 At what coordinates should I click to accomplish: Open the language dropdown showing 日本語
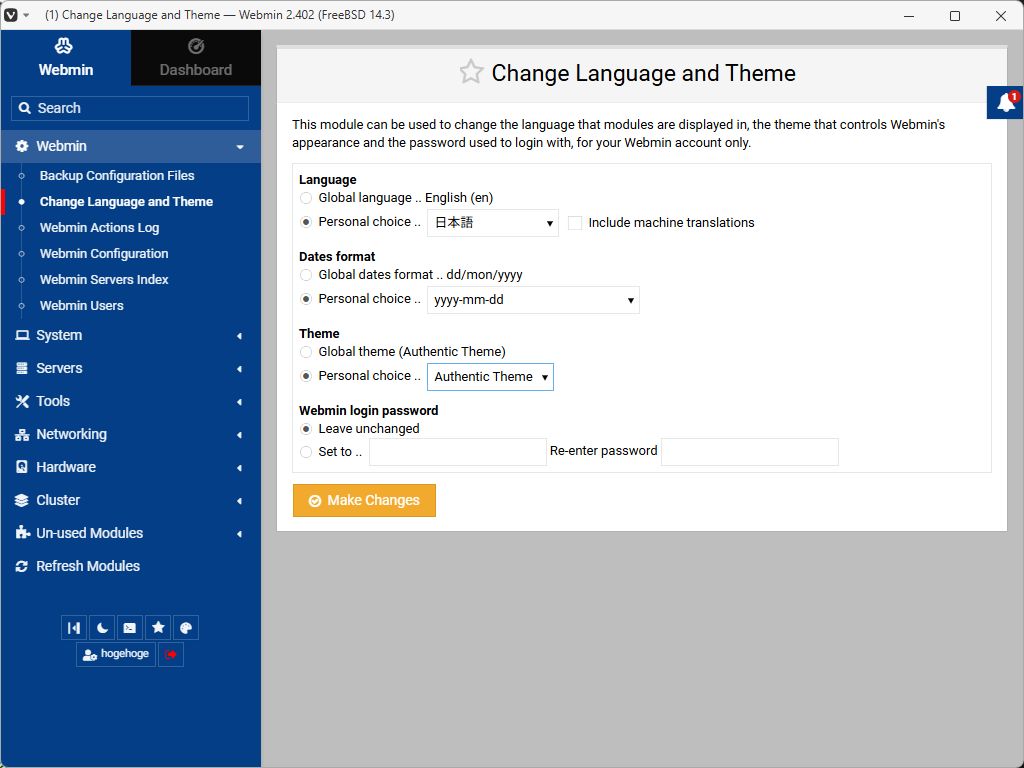493,223
